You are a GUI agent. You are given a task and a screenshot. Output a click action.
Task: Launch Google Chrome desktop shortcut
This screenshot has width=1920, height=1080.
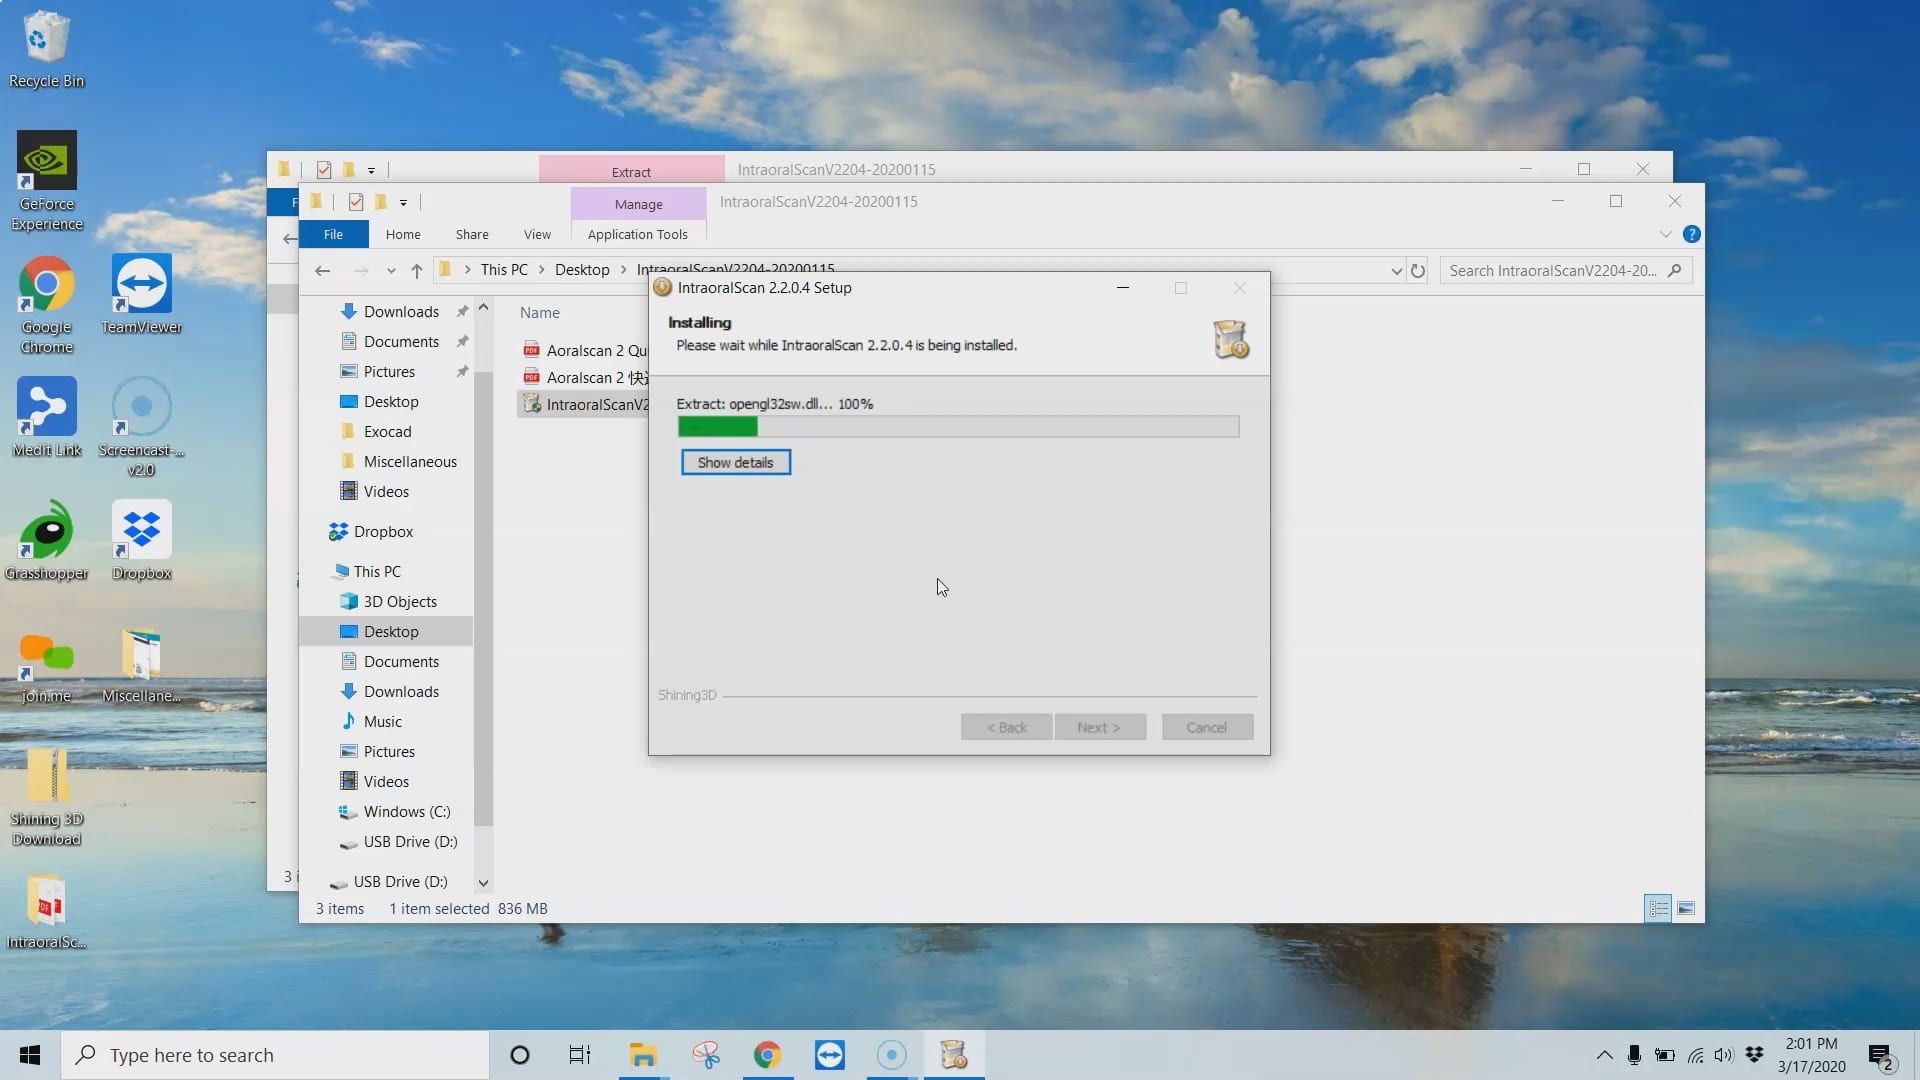46,305
